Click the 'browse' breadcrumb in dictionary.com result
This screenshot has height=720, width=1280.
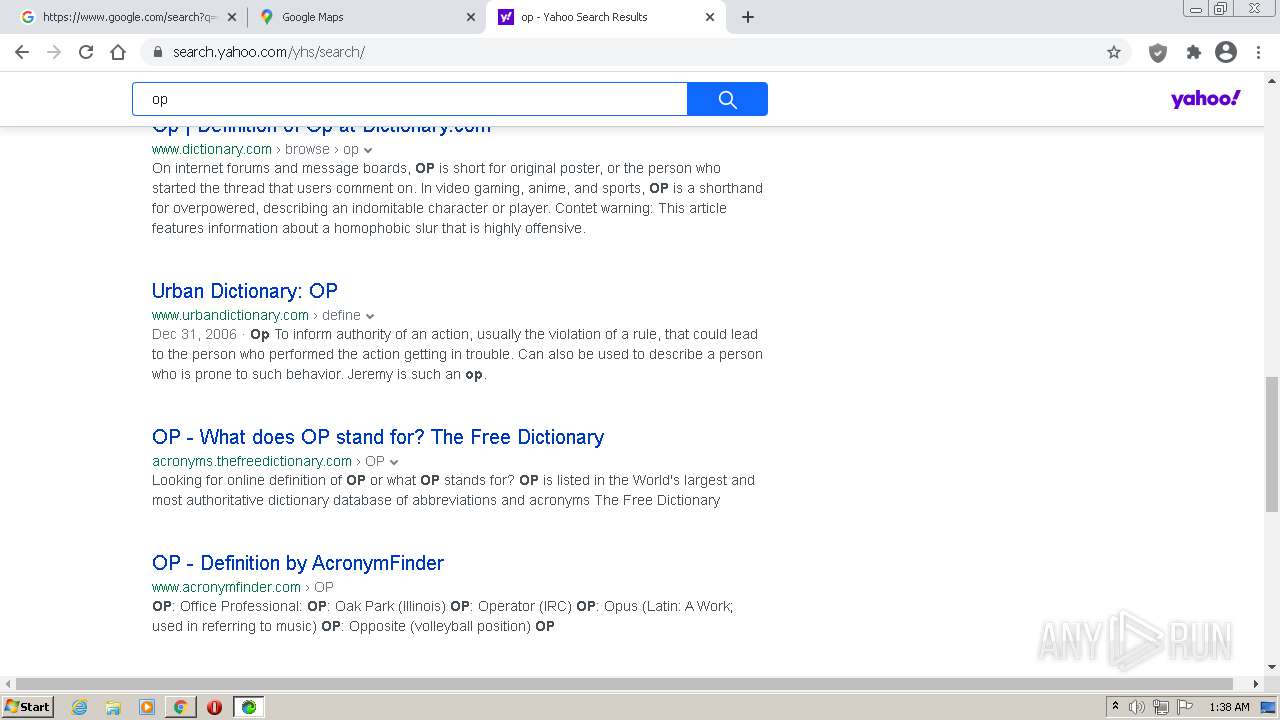(307, 149)
